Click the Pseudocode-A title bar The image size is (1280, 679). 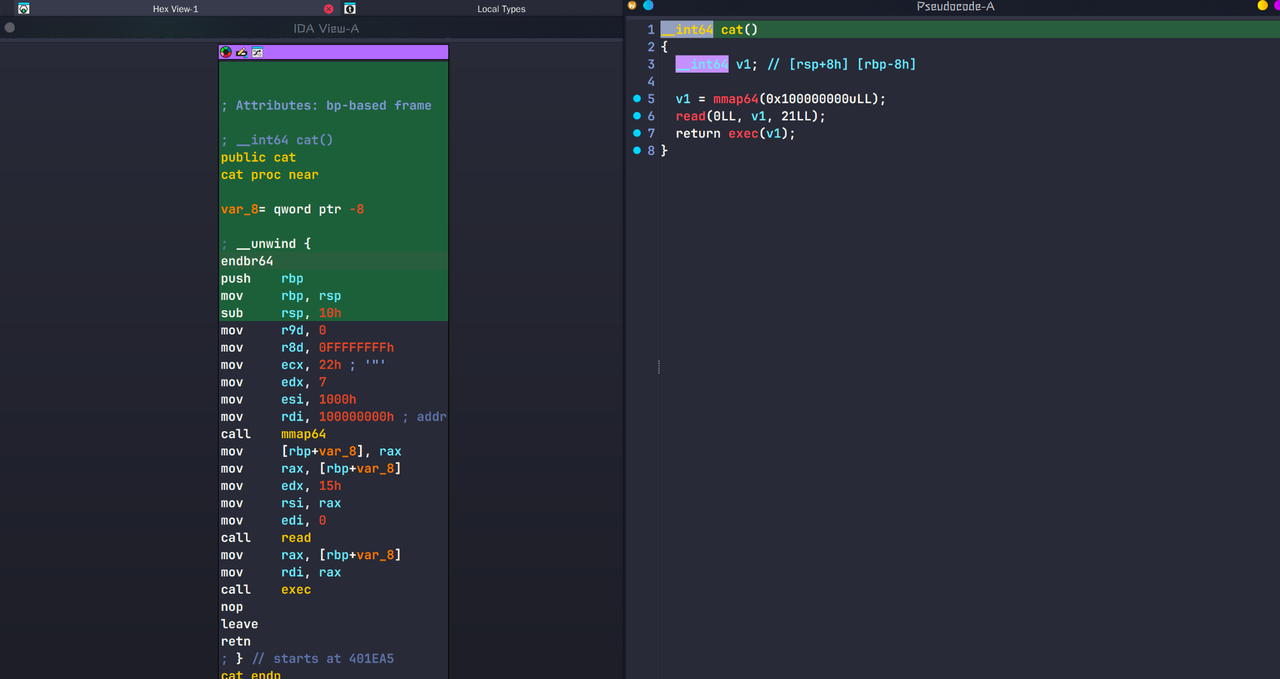(x=955, y=6)
